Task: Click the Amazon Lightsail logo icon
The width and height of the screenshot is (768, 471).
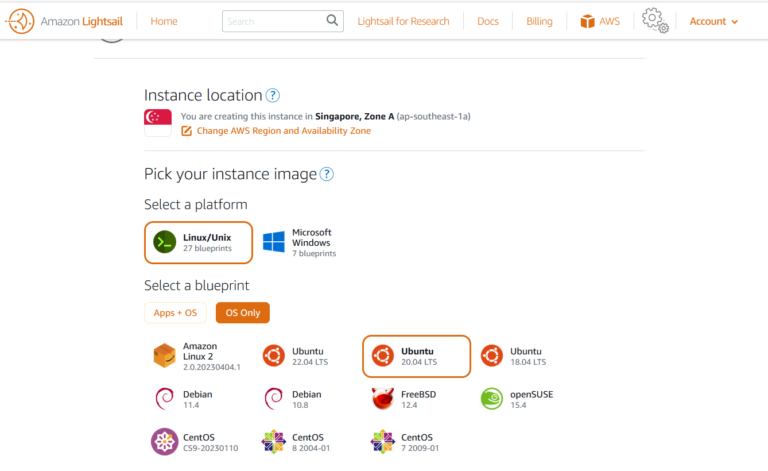Action: click(20, 21)
